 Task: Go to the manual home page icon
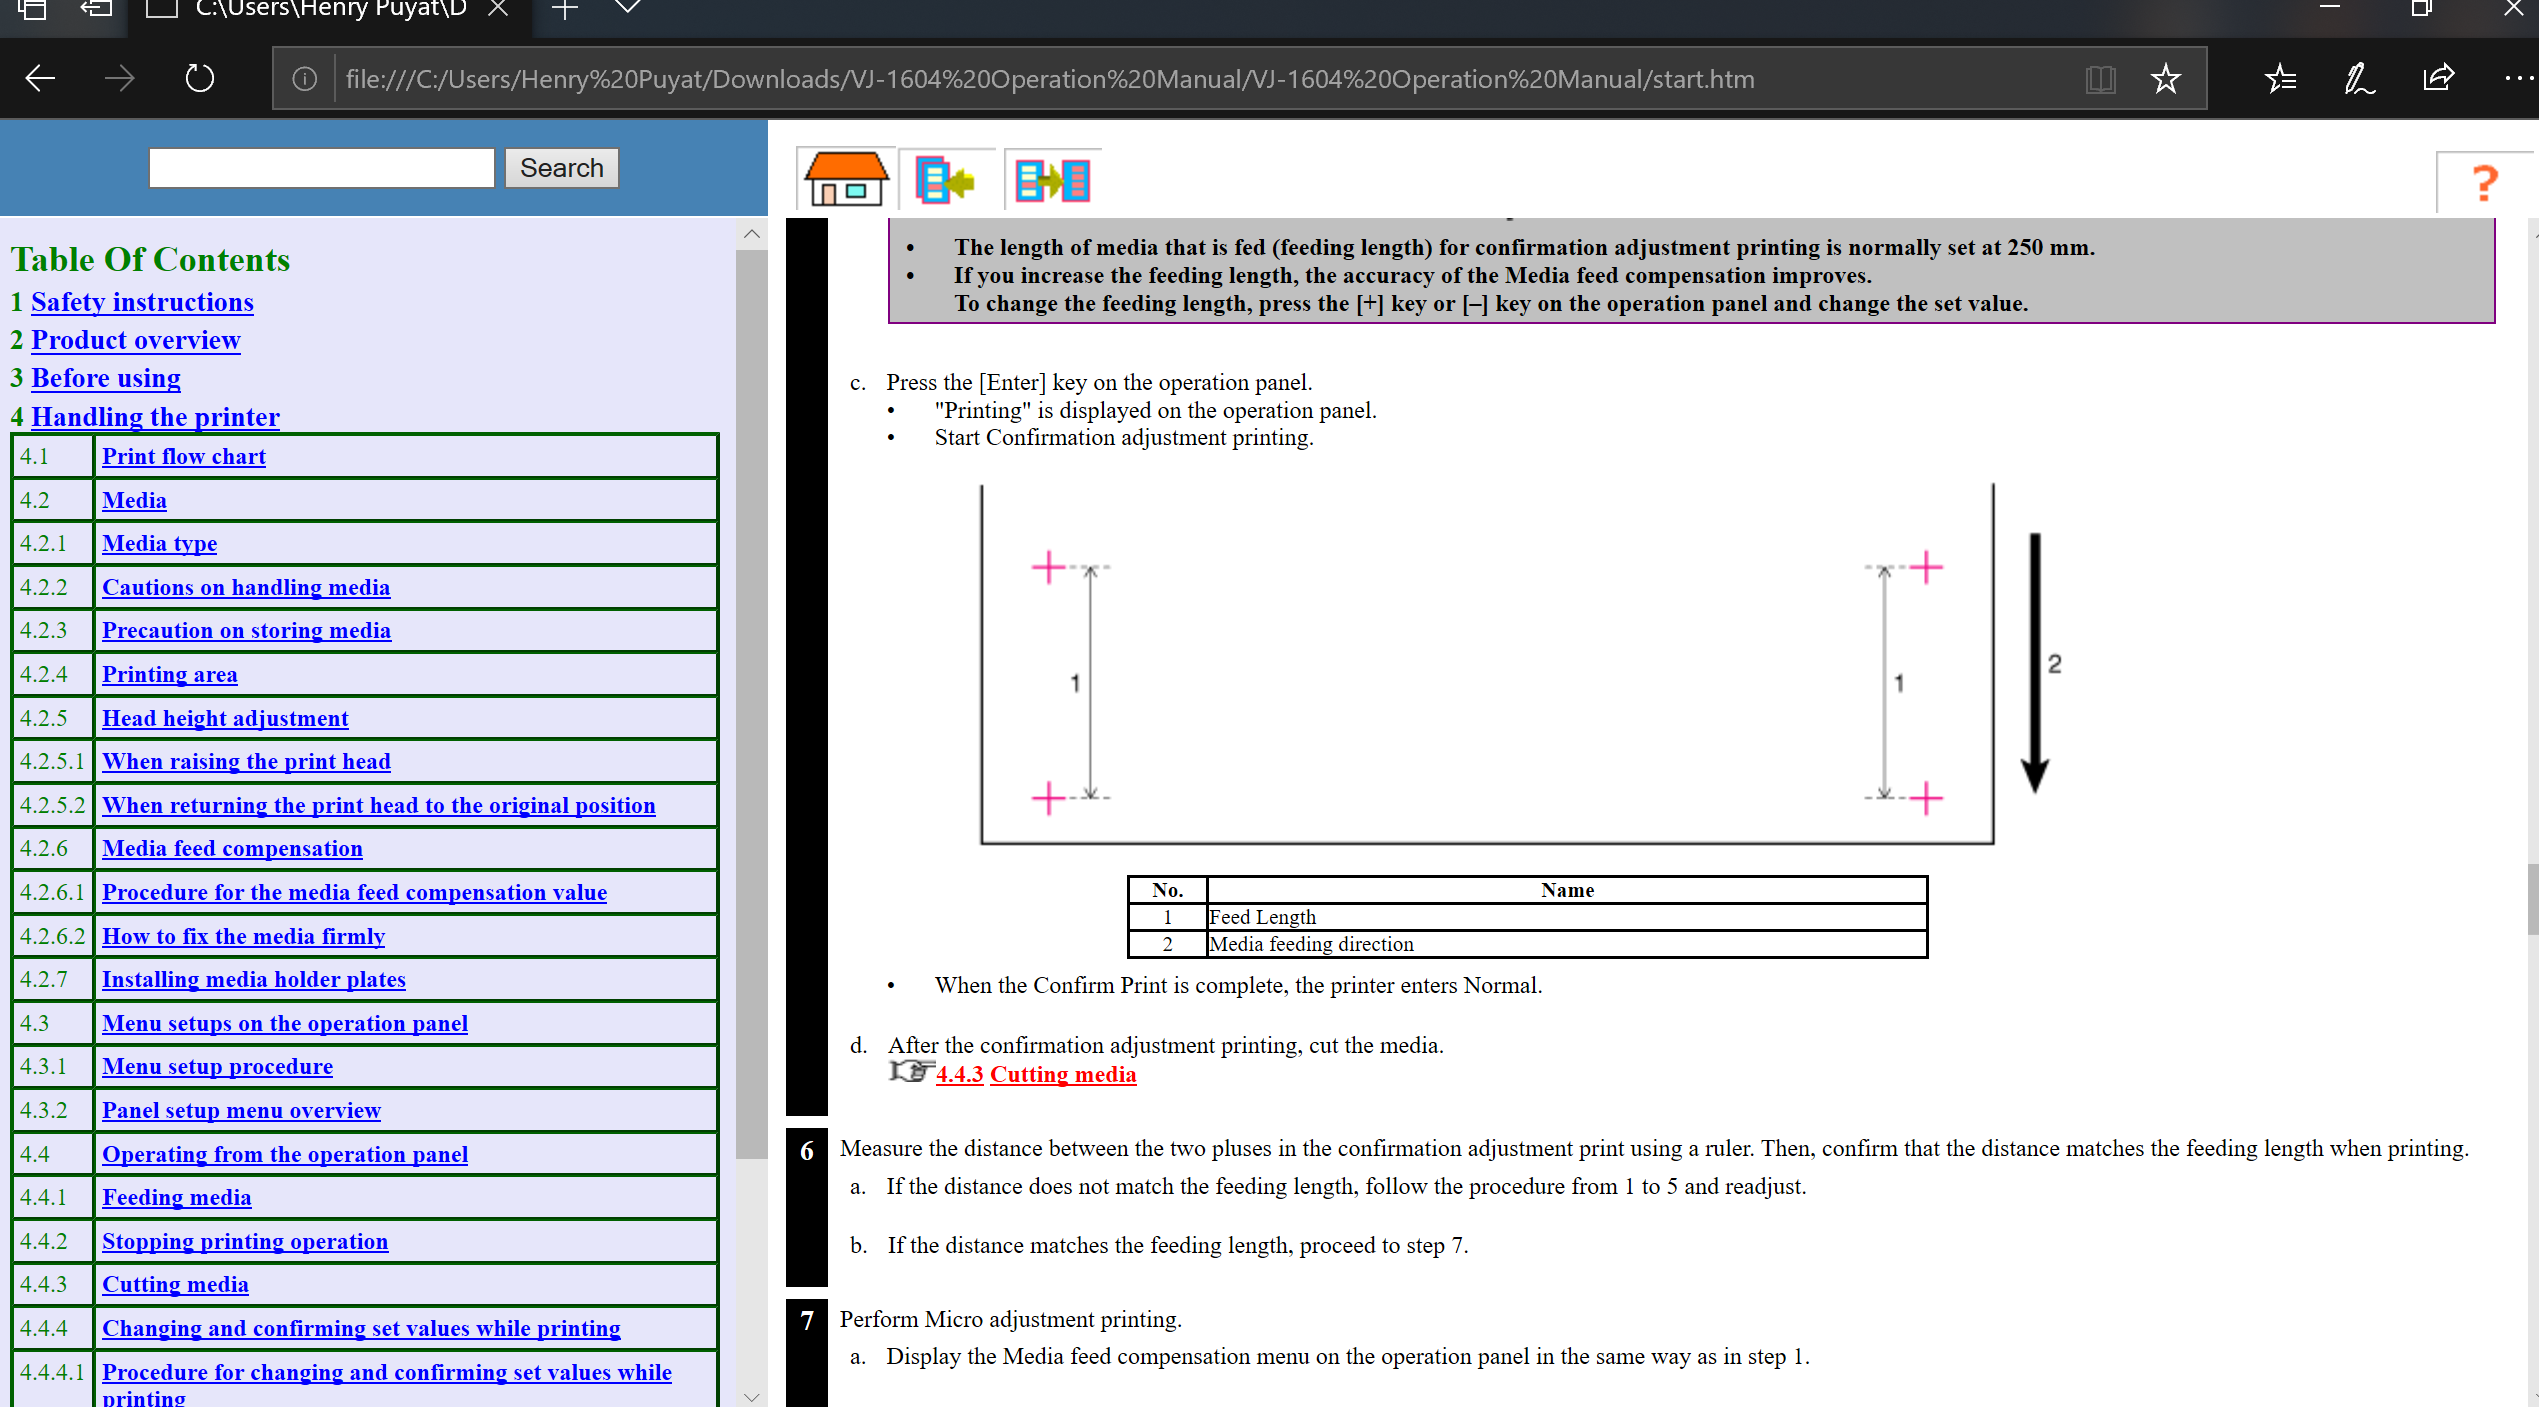pyautogui.click(x=846, y=179)
